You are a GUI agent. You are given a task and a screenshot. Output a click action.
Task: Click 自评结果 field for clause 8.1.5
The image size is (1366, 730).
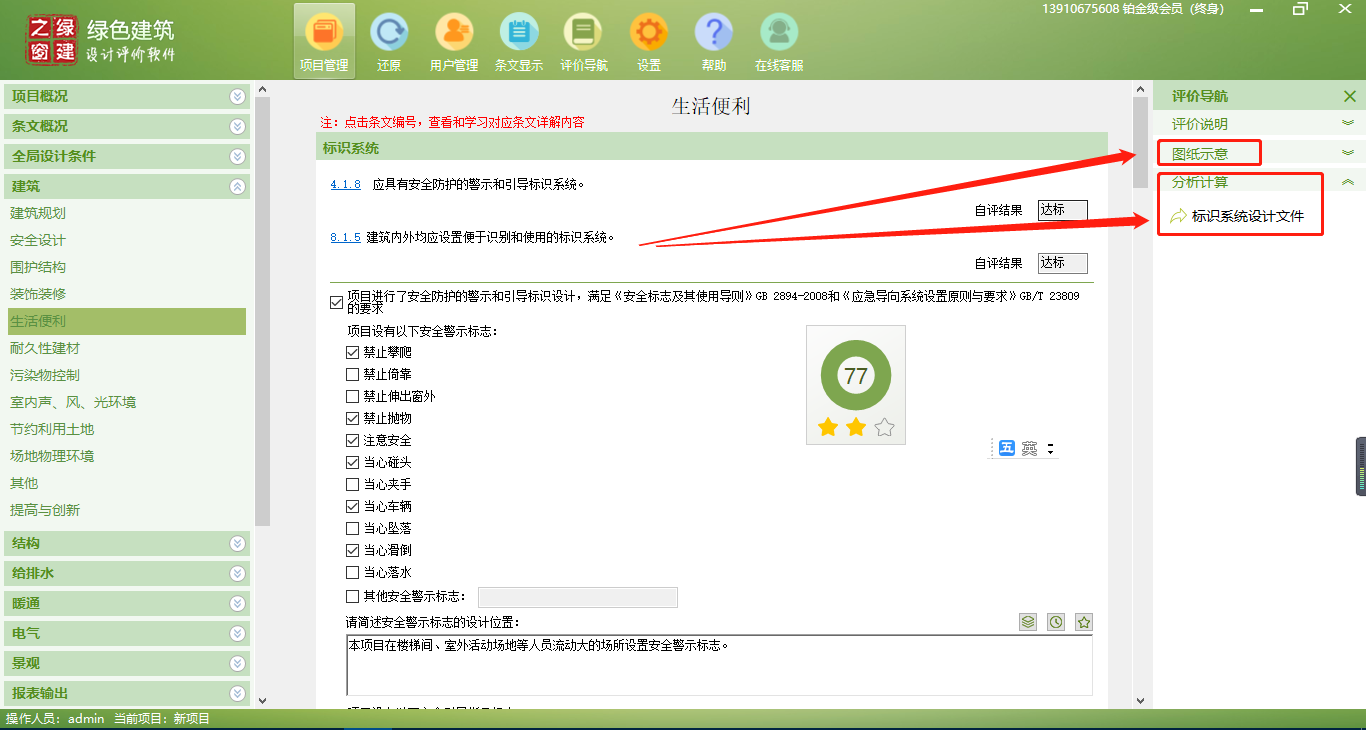point(1062,263)
